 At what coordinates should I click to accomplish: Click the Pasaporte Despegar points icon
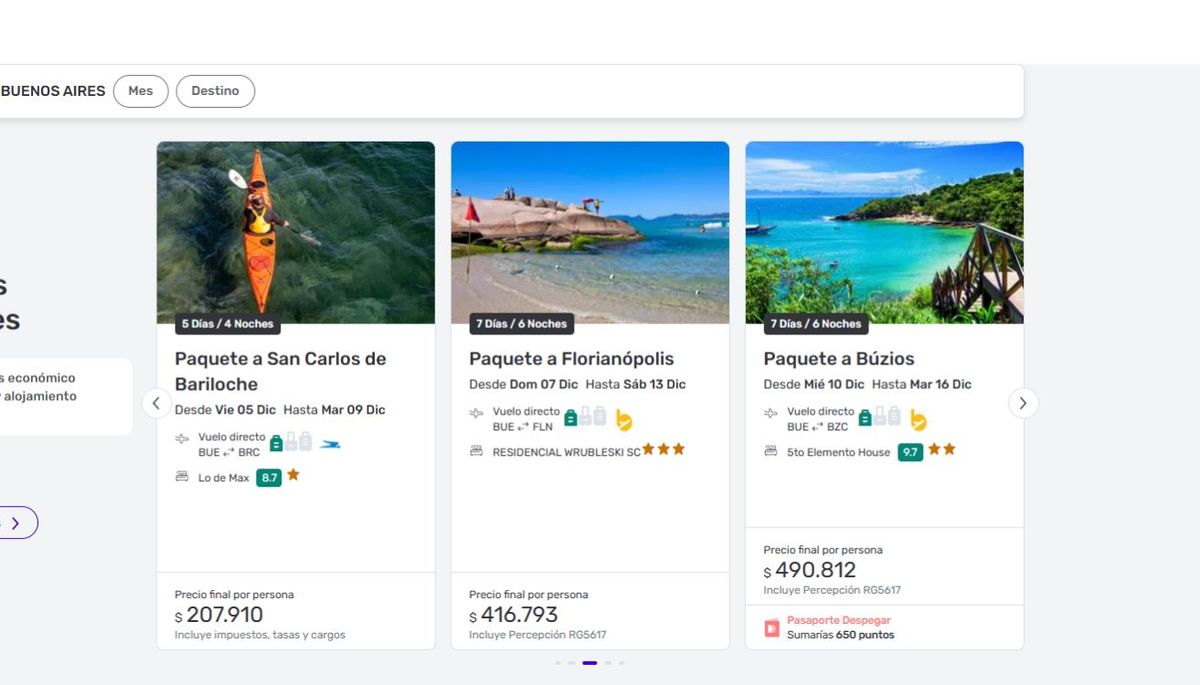click(771, 628)
